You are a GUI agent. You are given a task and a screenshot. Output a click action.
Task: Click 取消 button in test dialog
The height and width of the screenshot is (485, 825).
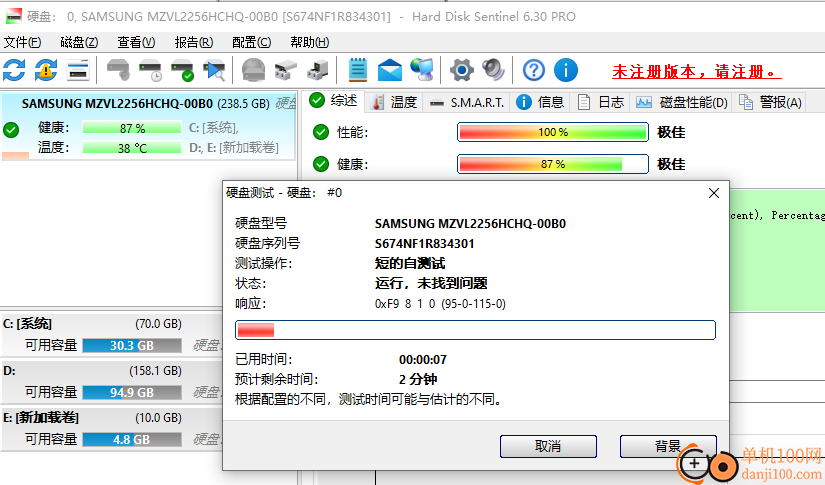tap(548, 447)
